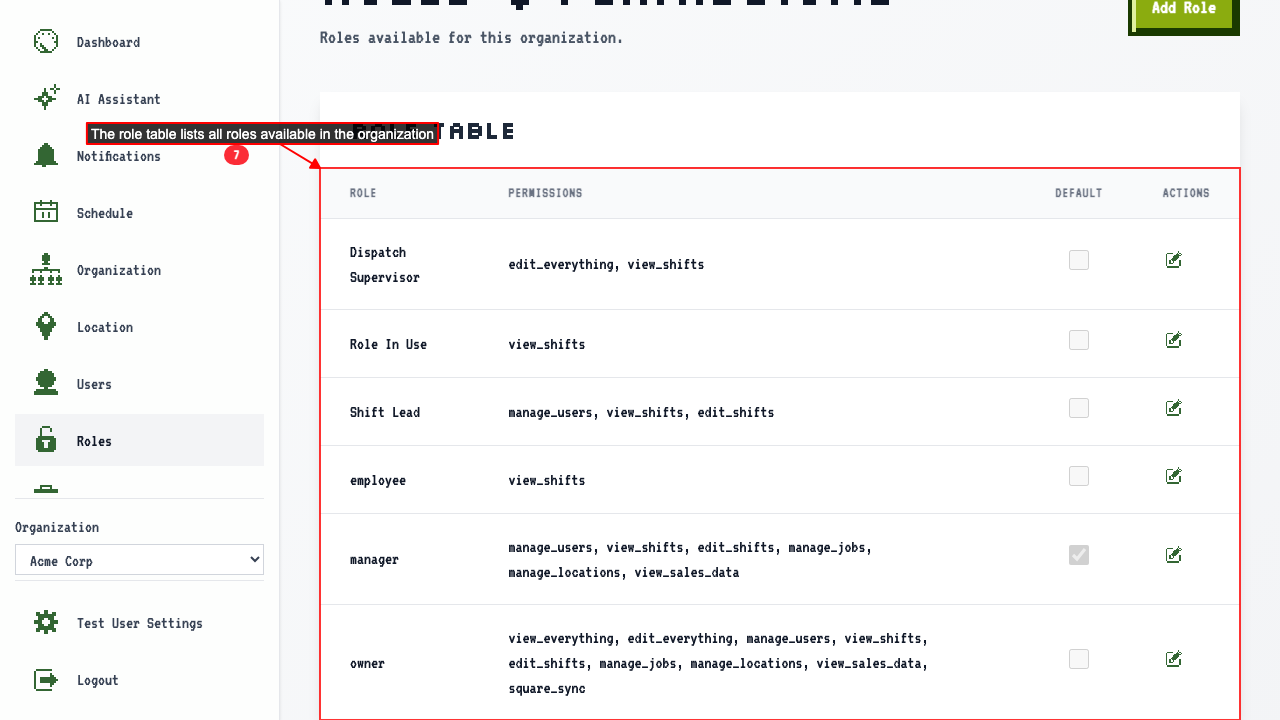
Task: Select Roles in the sidebar
Action: [x=139, y=440]
